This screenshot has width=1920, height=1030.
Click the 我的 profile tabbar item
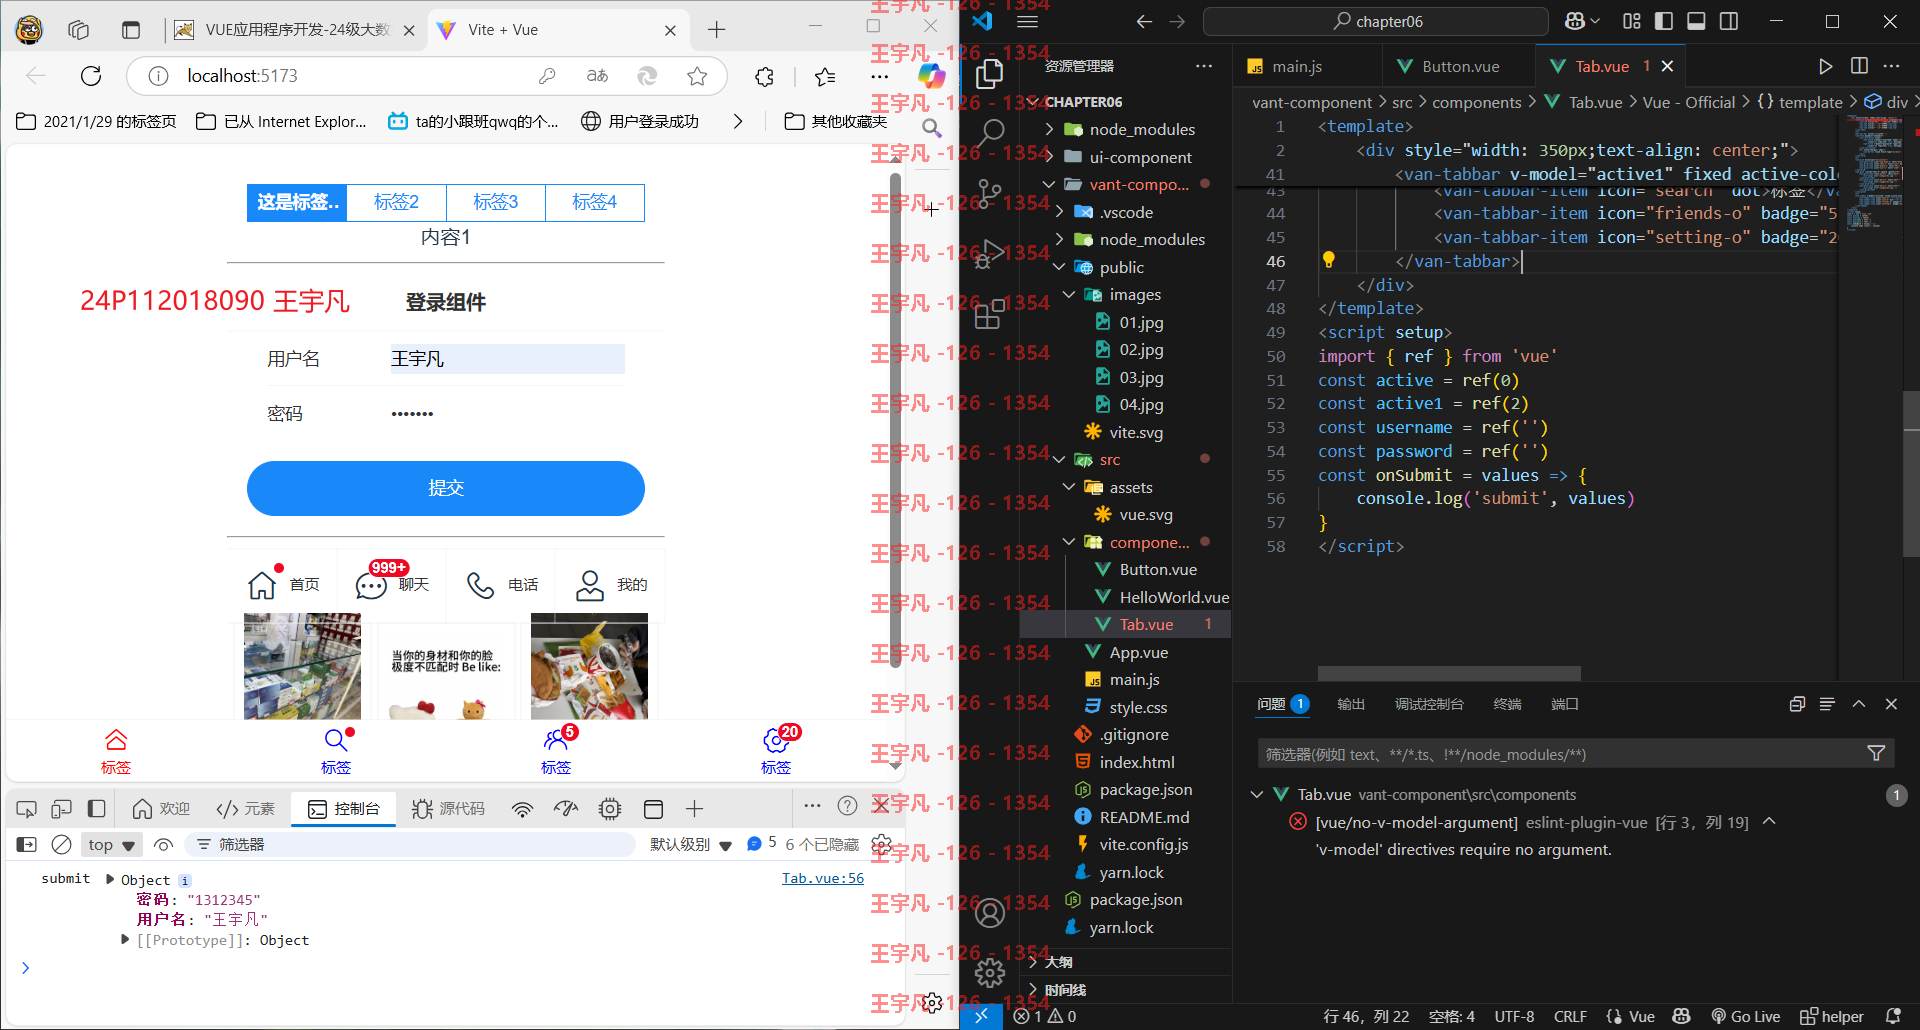pos(611,584)
